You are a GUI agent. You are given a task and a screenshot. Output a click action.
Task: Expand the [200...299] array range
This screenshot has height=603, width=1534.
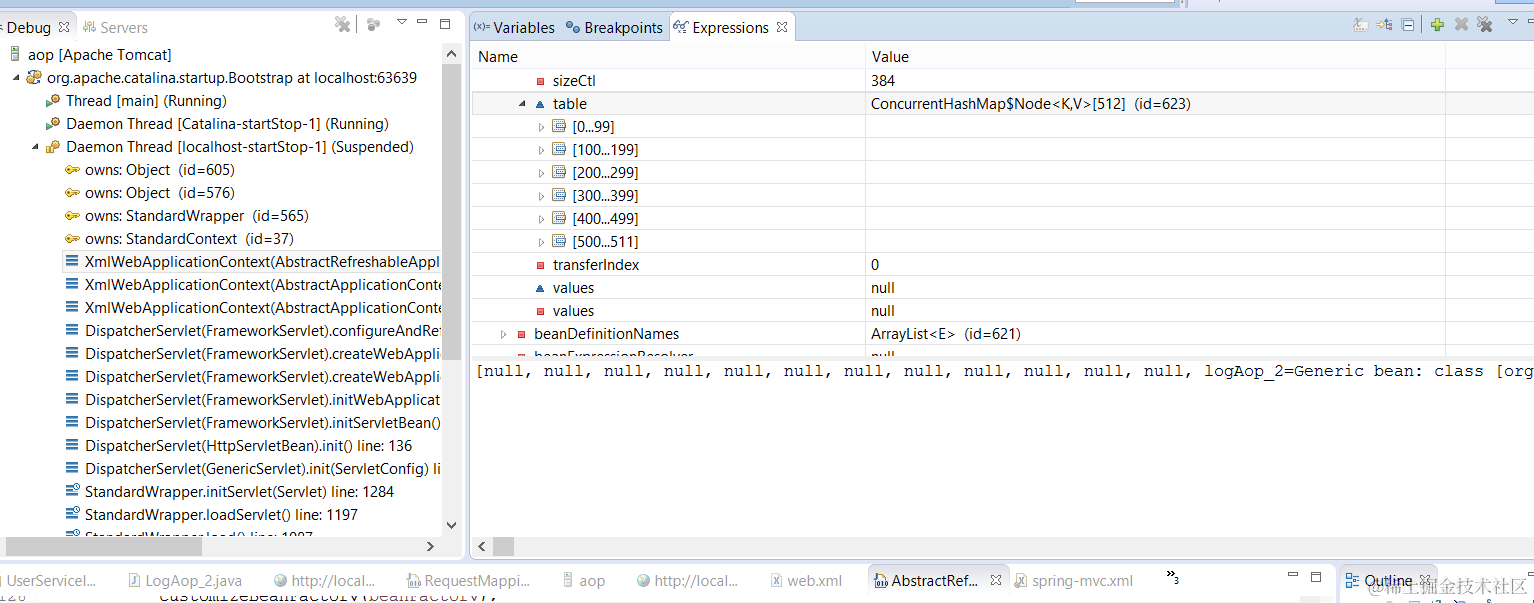click(x=541, y=173)
